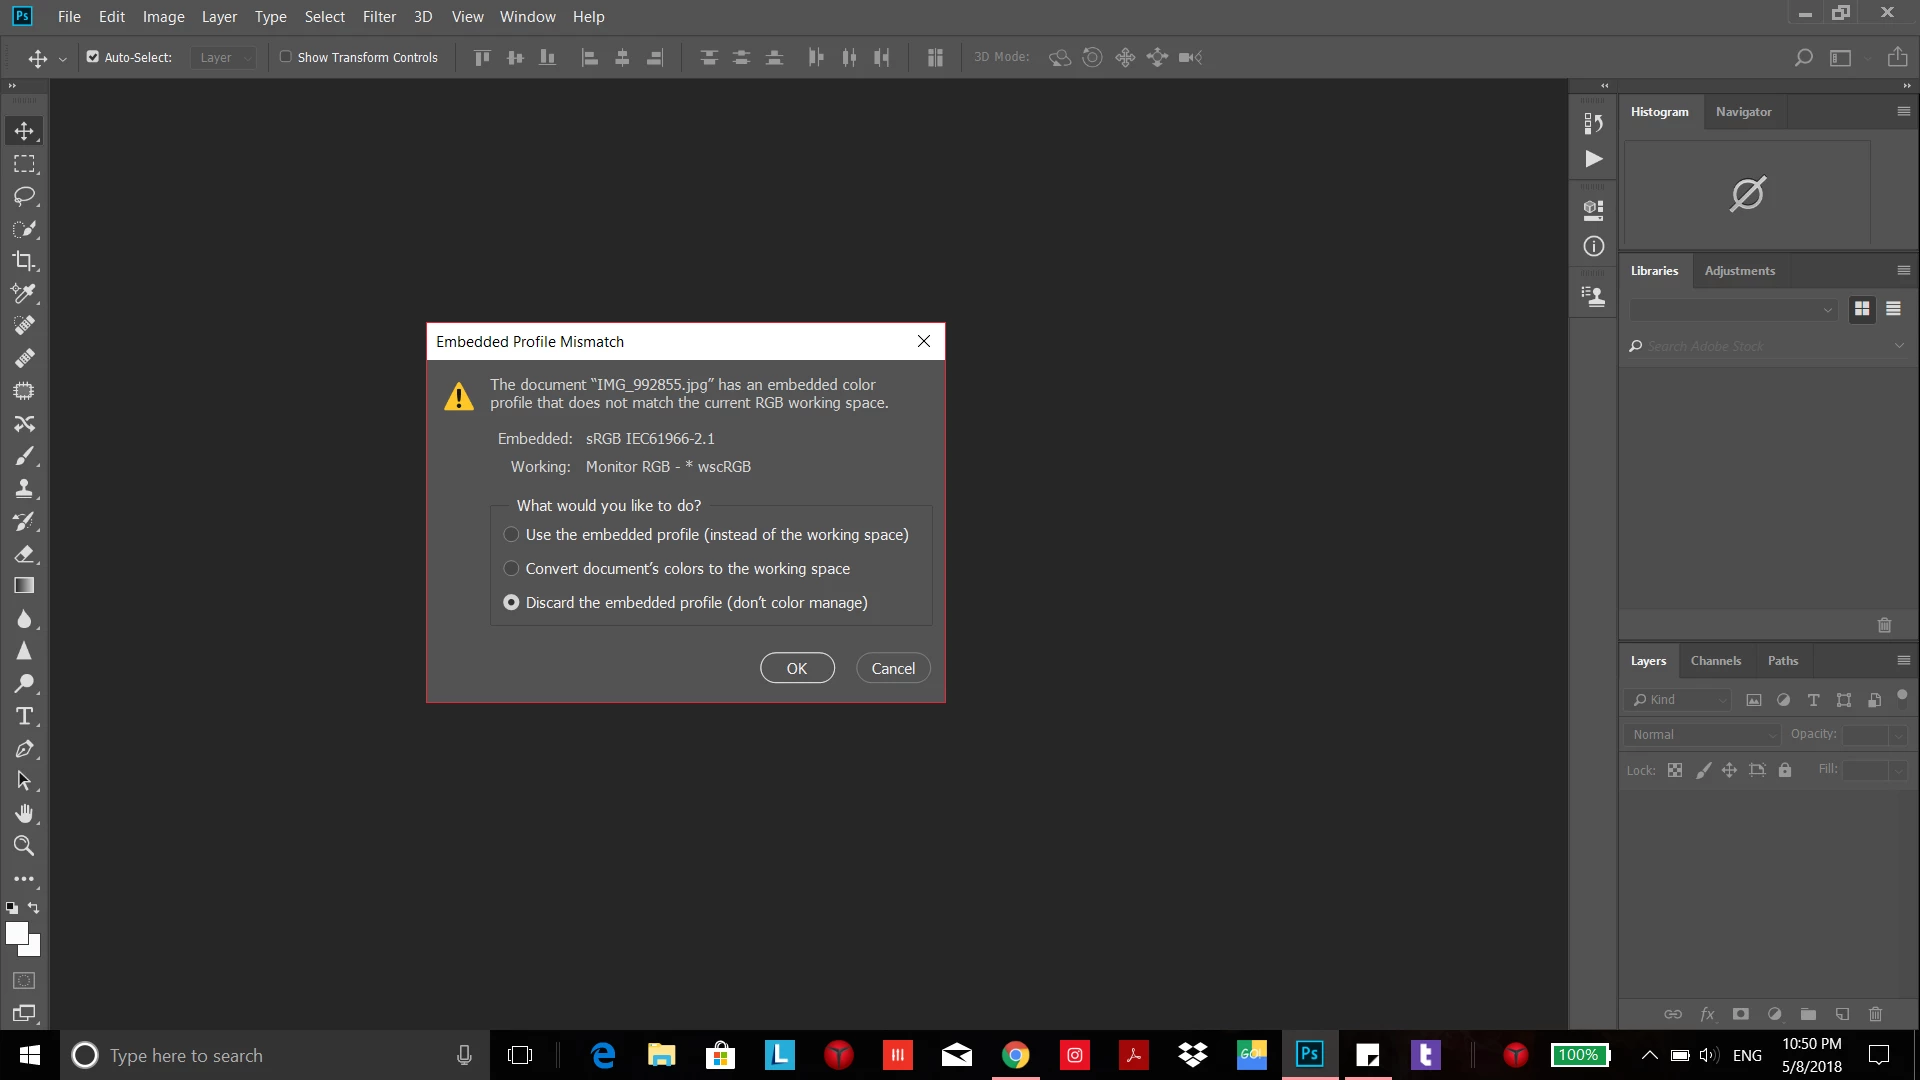Select the Eraser tool
The width and height of the screenshot is (1920, 1080).
[x=24, y=554]
